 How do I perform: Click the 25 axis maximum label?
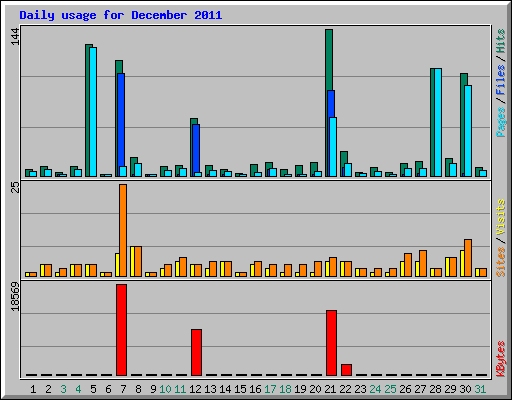(x=15, y=187)
